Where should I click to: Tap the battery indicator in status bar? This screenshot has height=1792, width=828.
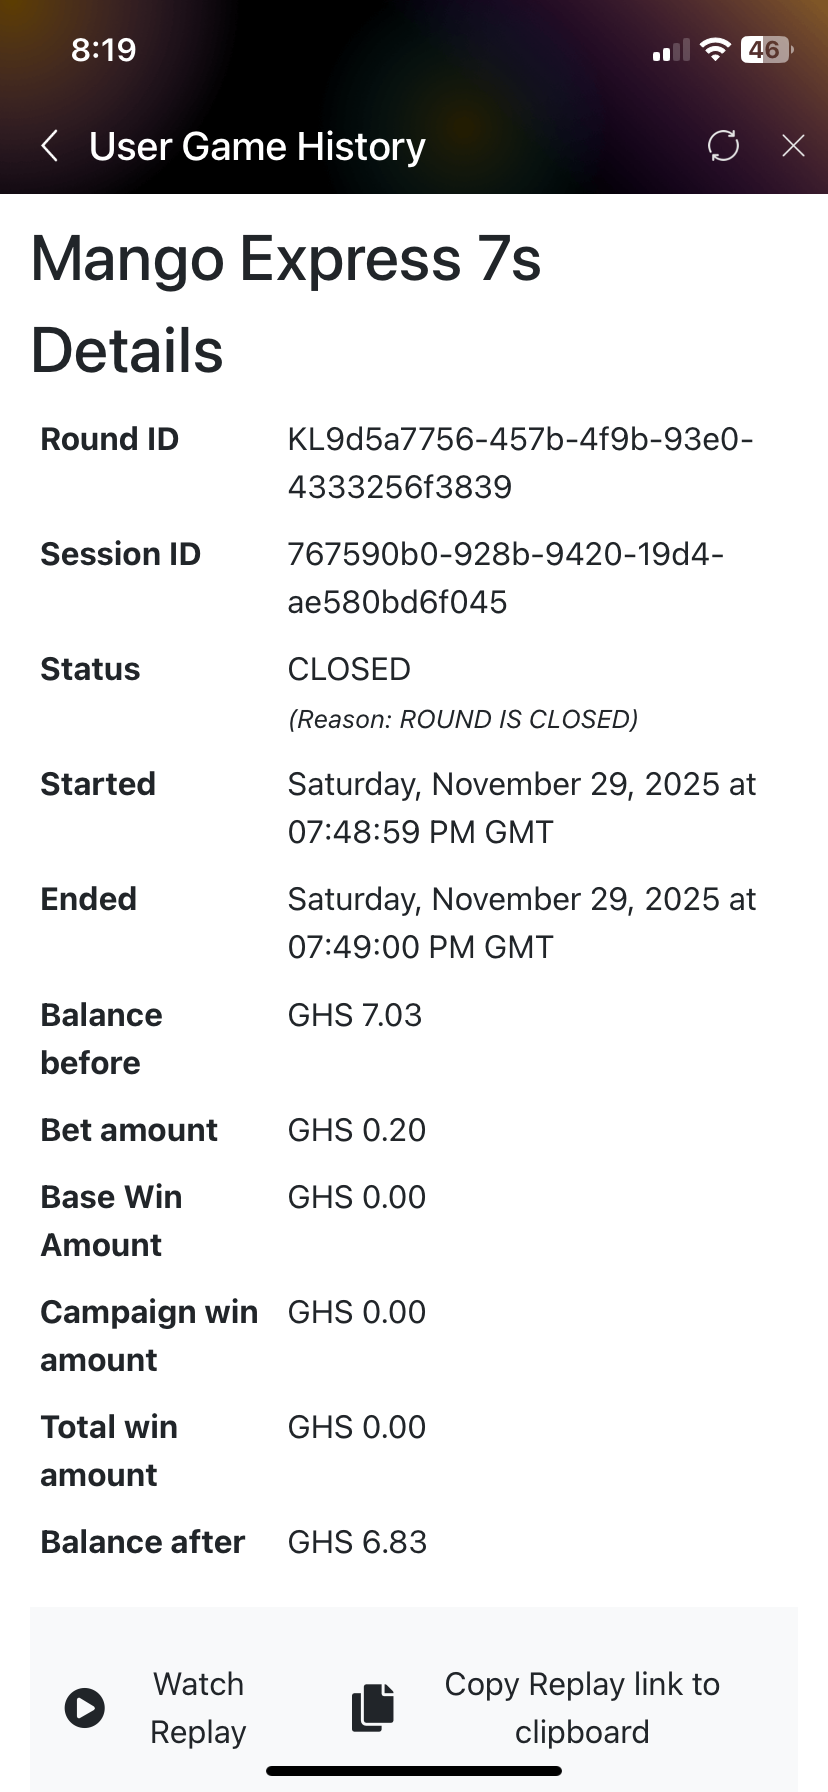pyautogui.click(x=766, y=50)
